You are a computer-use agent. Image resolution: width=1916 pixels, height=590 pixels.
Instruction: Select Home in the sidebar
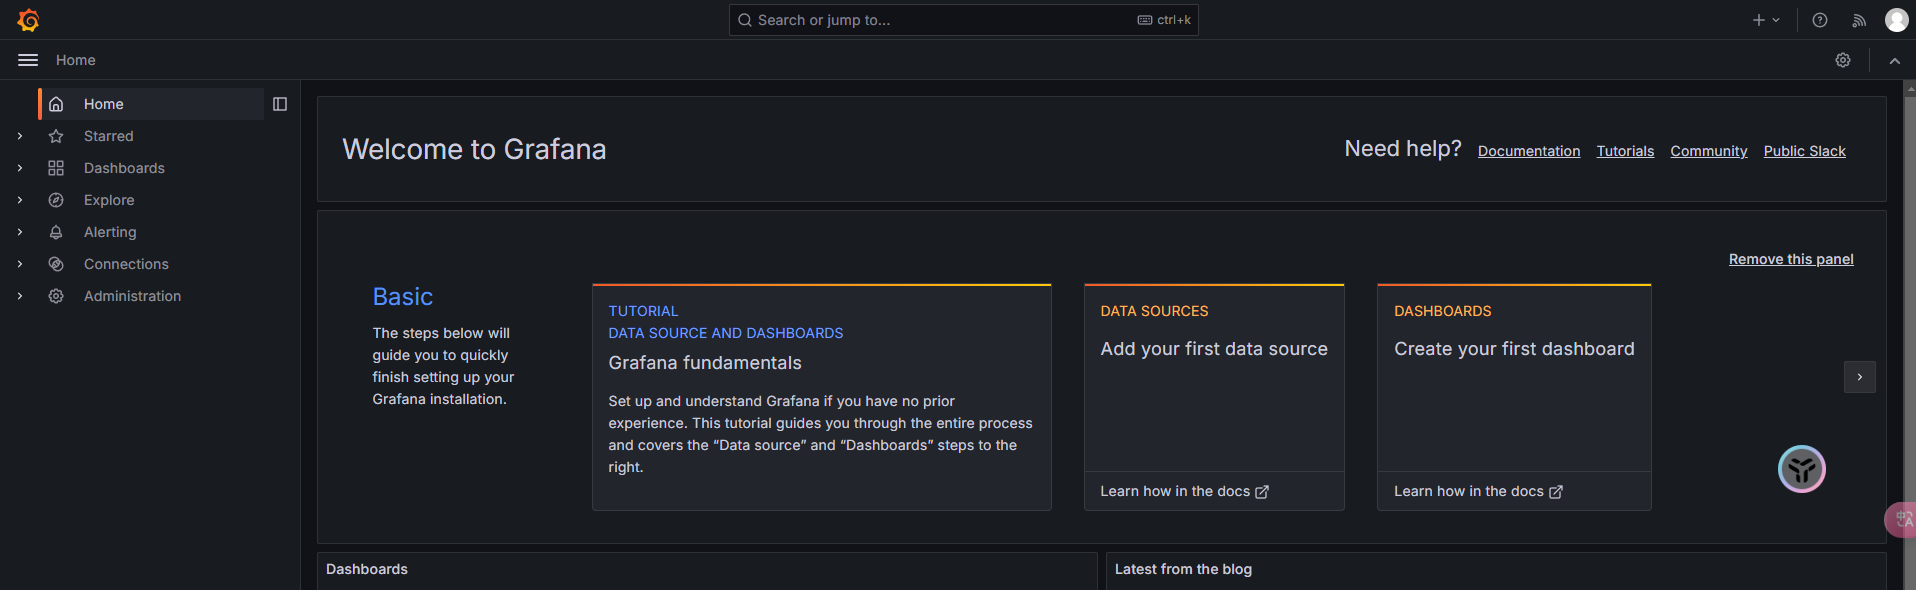tap(104, 104)
